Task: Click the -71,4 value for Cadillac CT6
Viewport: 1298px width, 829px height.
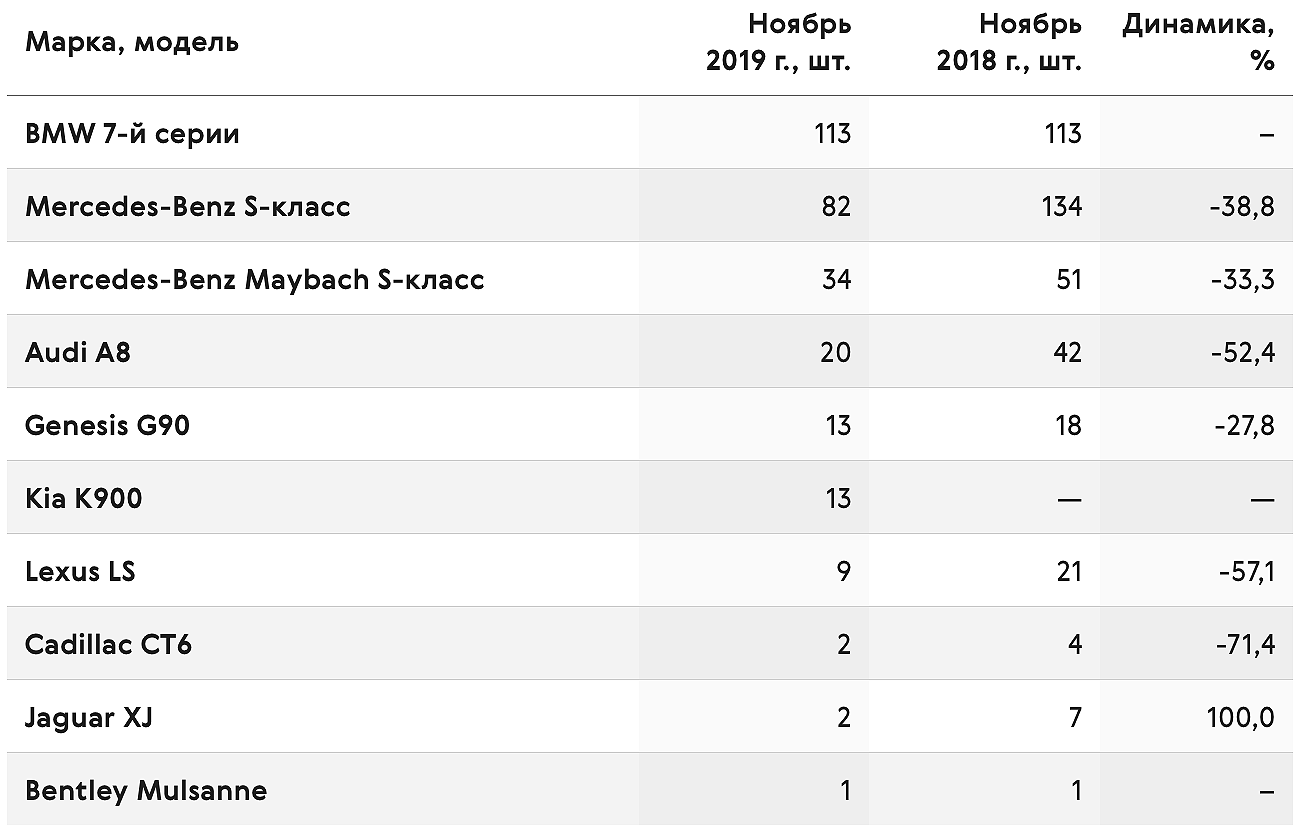Action: [1245, 645]
